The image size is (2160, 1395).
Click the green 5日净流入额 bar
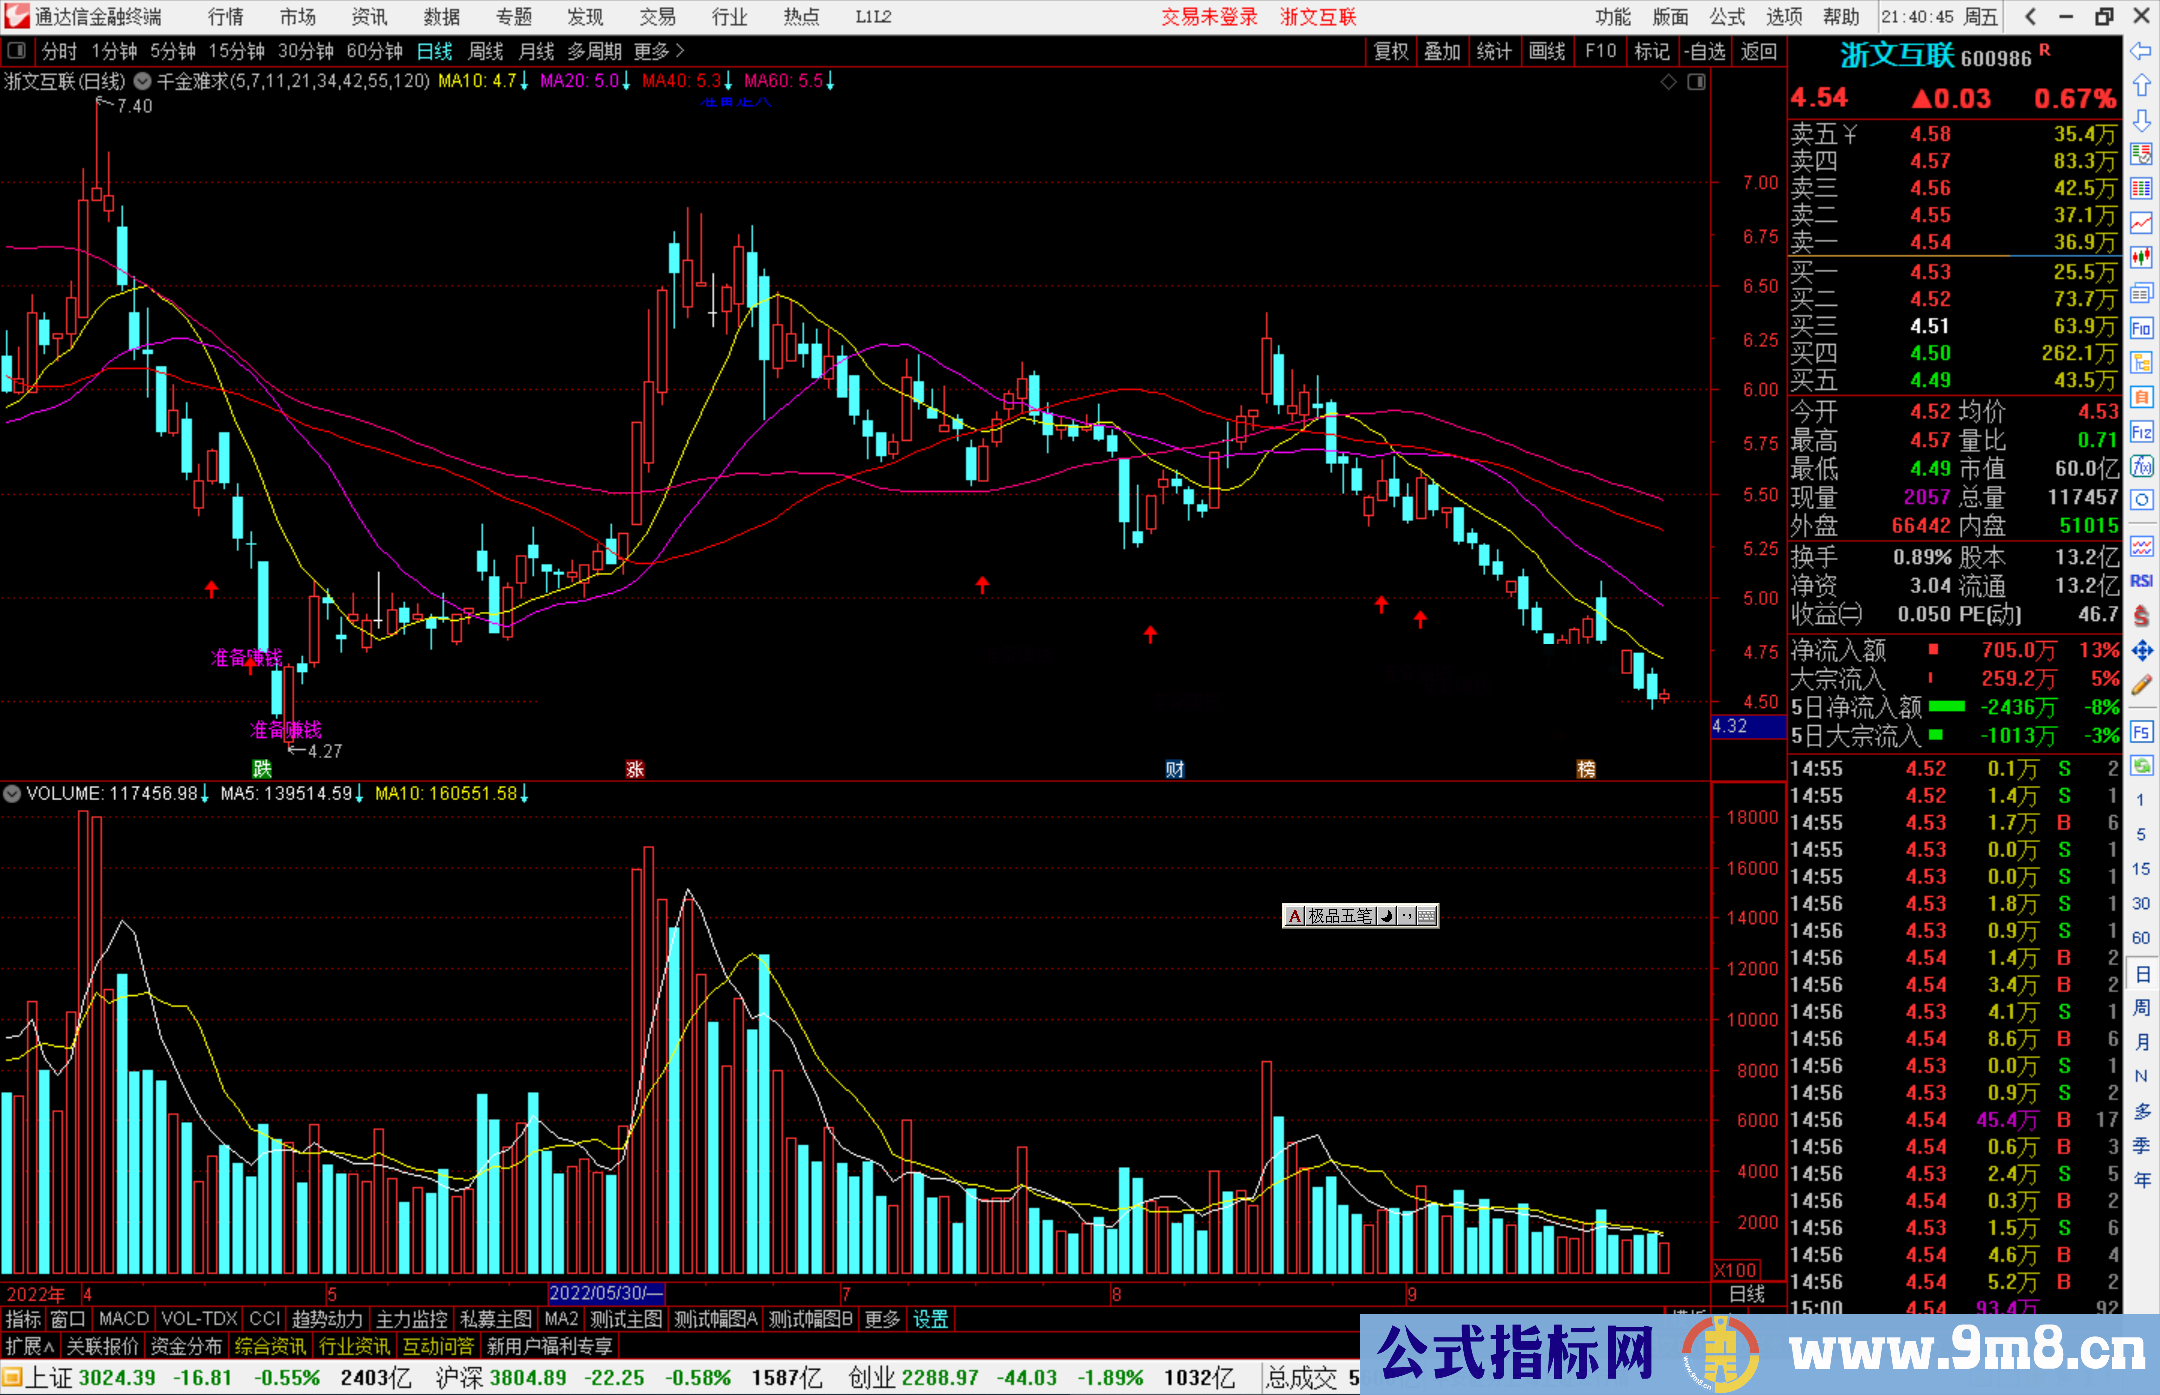click(x=1946, y=707)
